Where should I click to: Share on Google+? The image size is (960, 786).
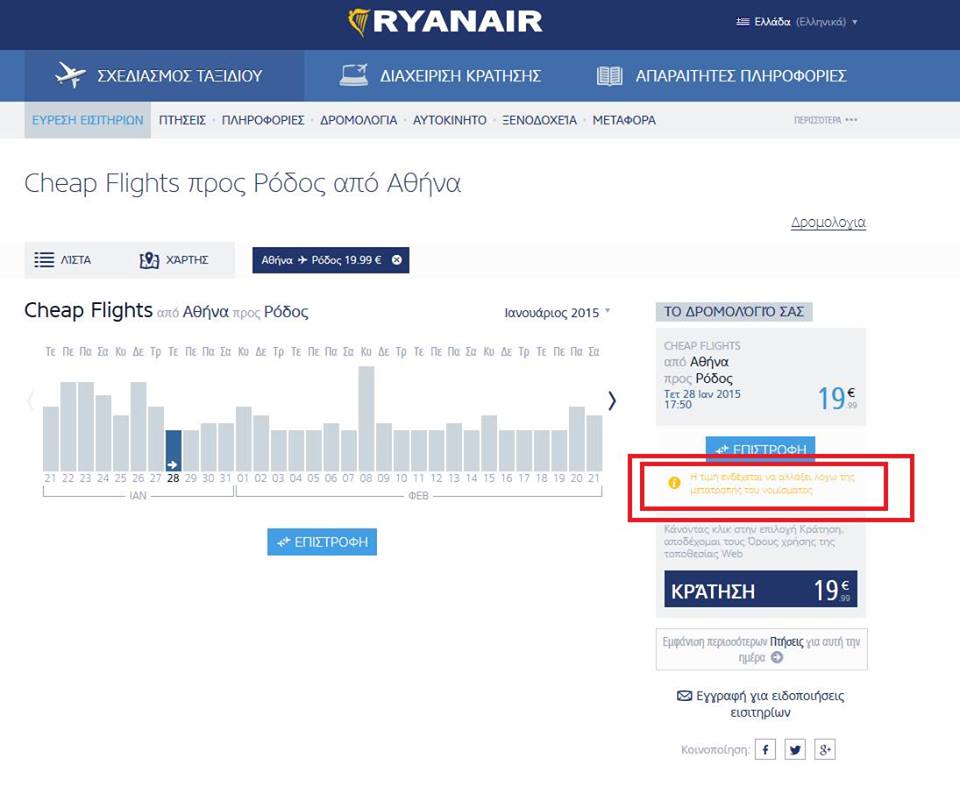pos(825,749)
